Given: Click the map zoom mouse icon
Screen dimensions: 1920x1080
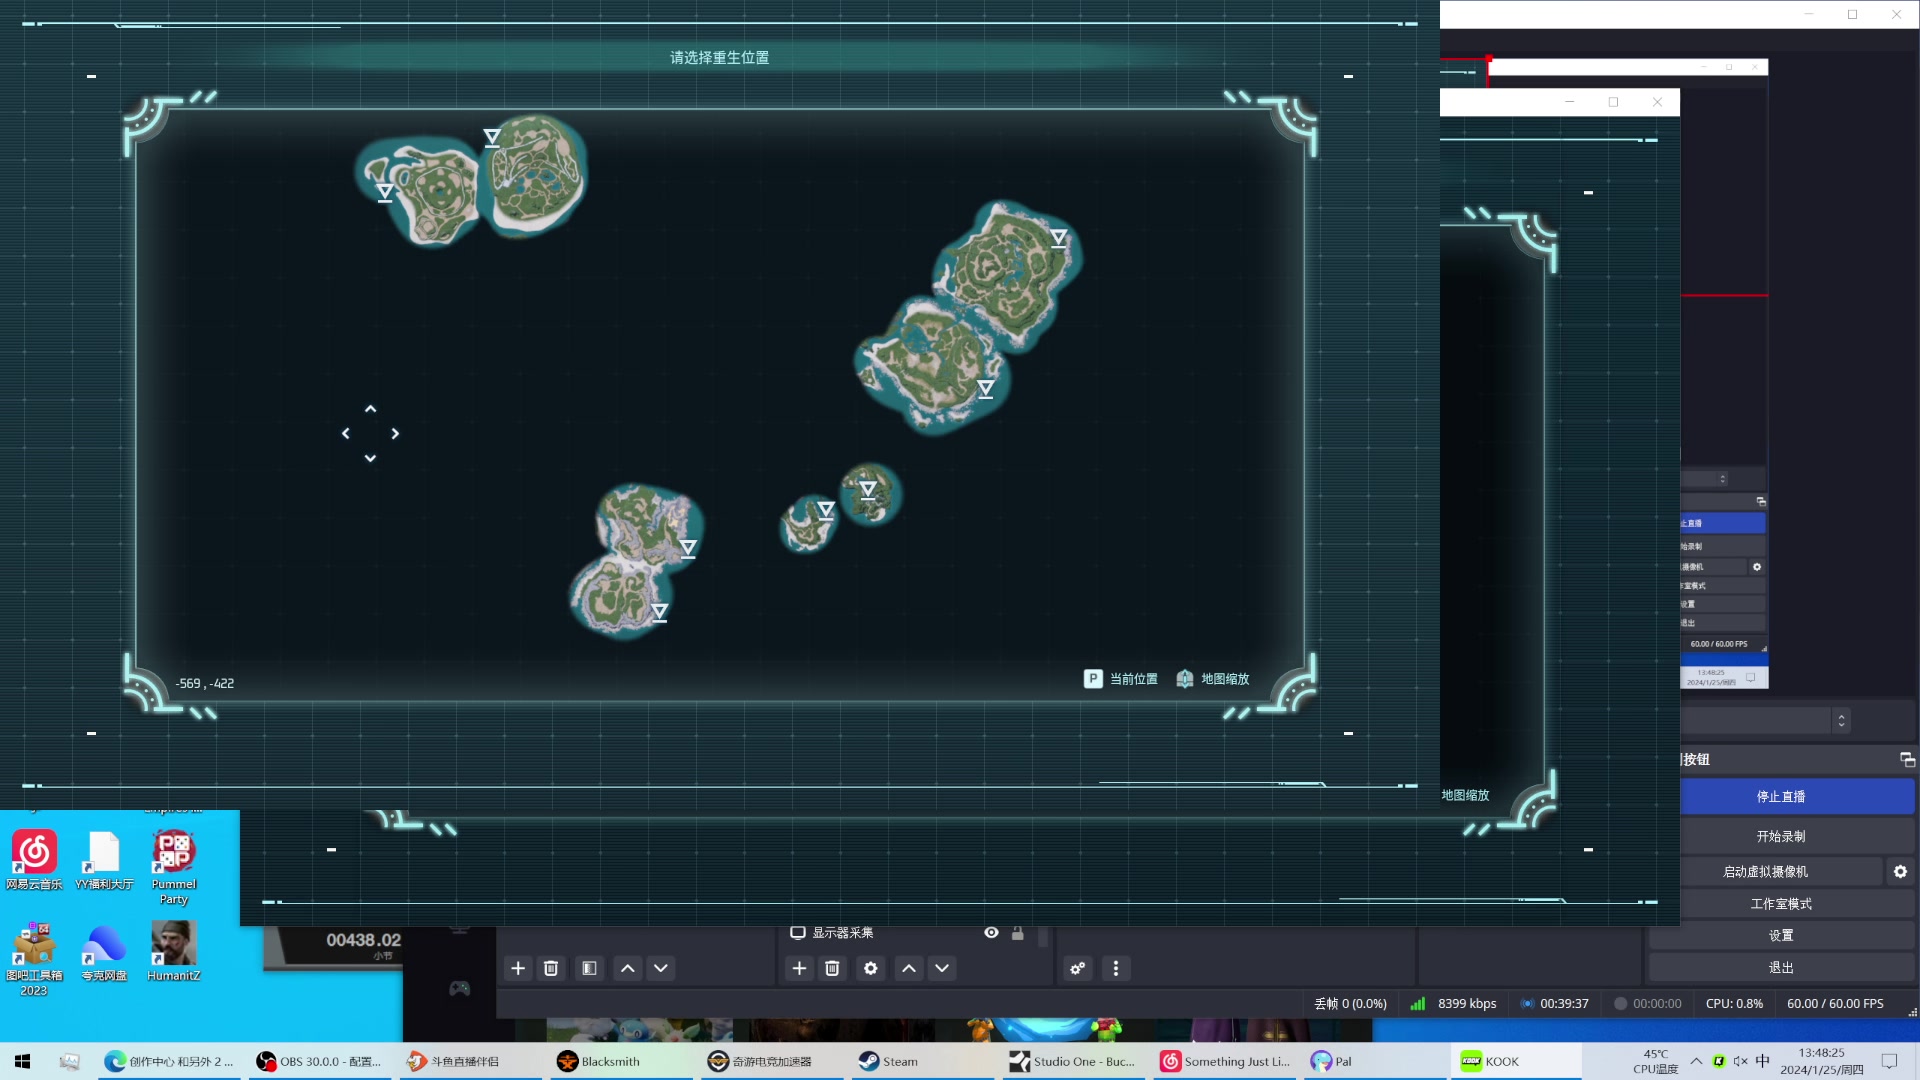Looking at the screenshot, I should [1185, 679].
